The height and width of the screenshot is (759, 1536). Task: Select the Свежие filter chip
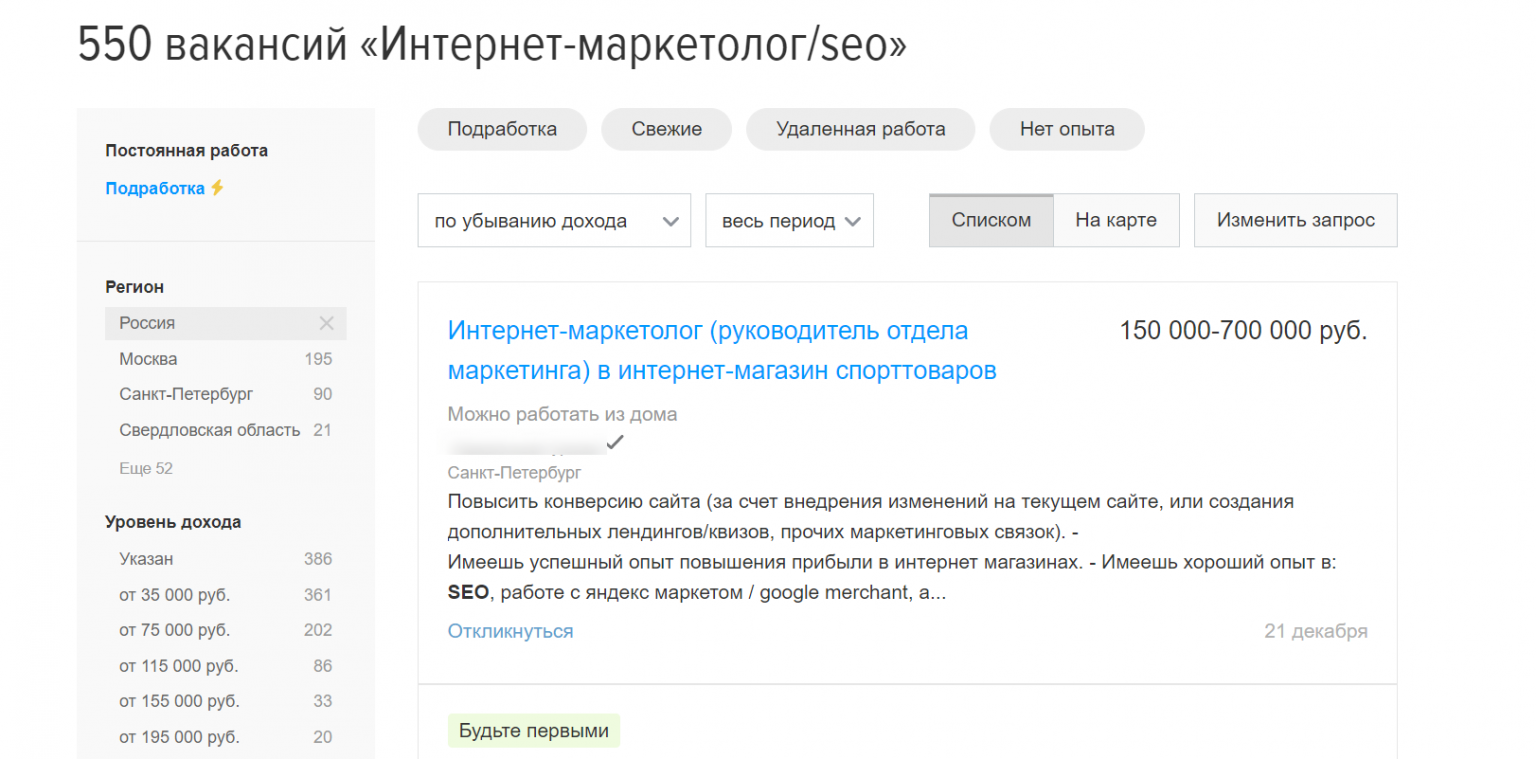pos(667,129)
